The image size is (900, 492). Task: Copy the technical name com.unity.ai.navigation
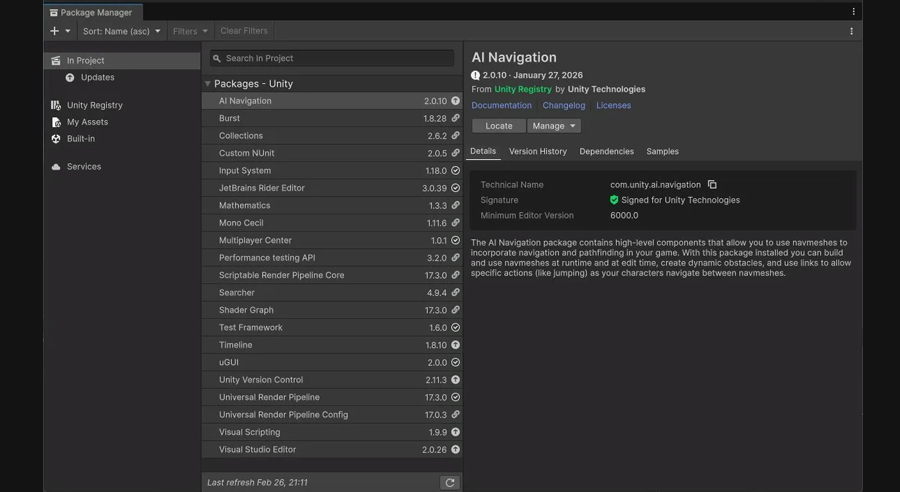point(712,185)
